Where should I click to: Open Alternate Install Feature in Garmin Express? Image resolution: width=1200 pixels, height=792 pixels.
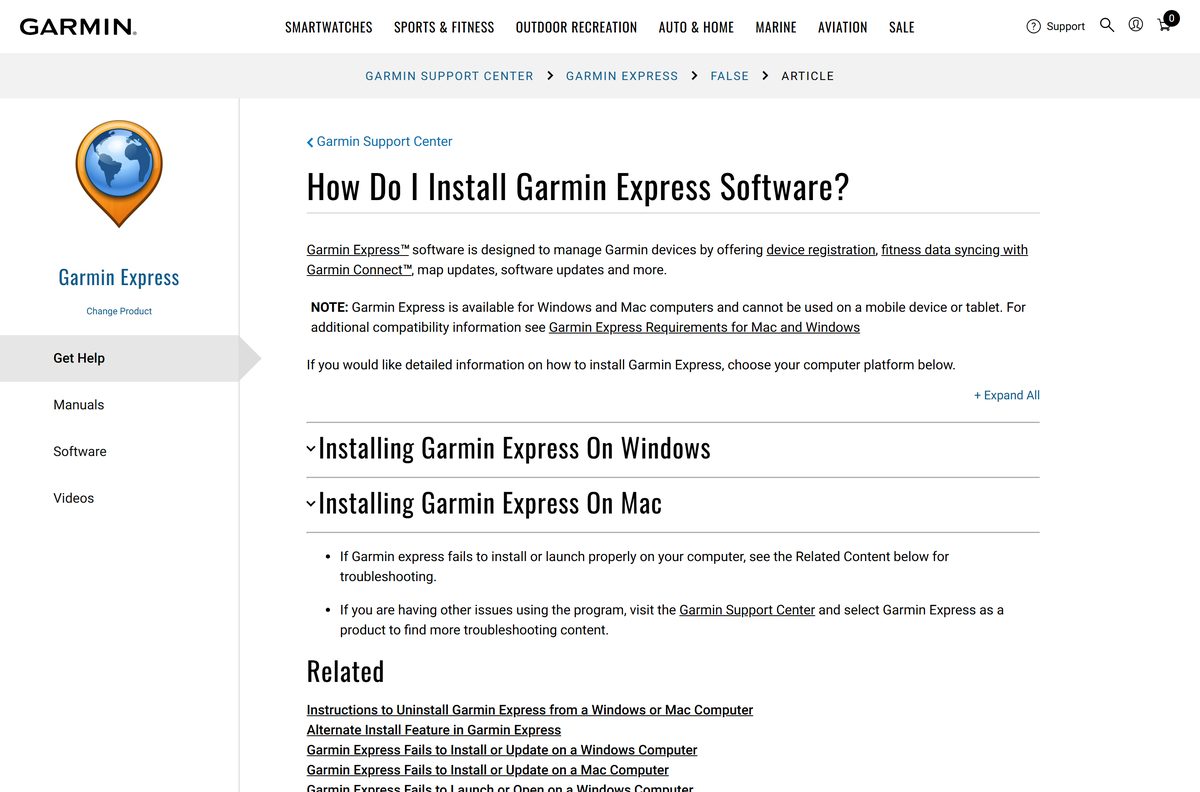coord(434,730)
